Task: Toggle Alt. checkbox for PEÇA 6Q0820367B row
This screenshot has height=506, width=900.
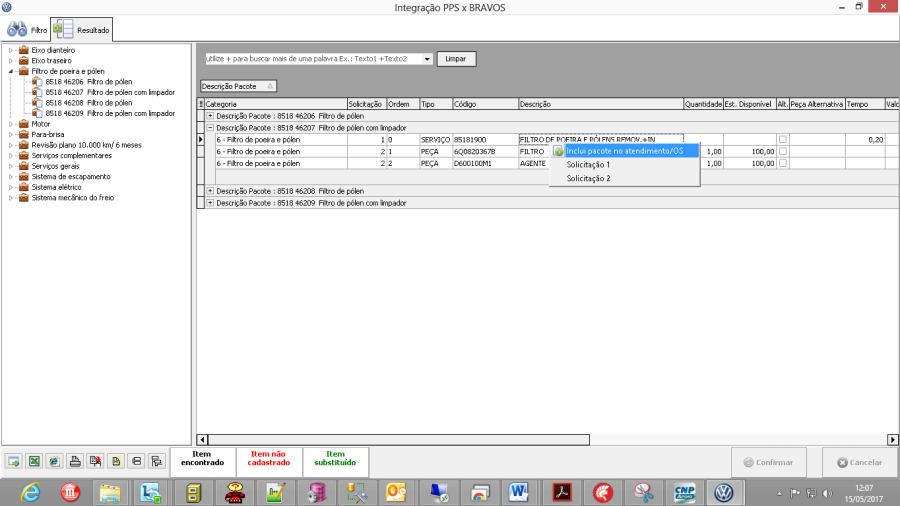Action: click(x=782, y=151)
